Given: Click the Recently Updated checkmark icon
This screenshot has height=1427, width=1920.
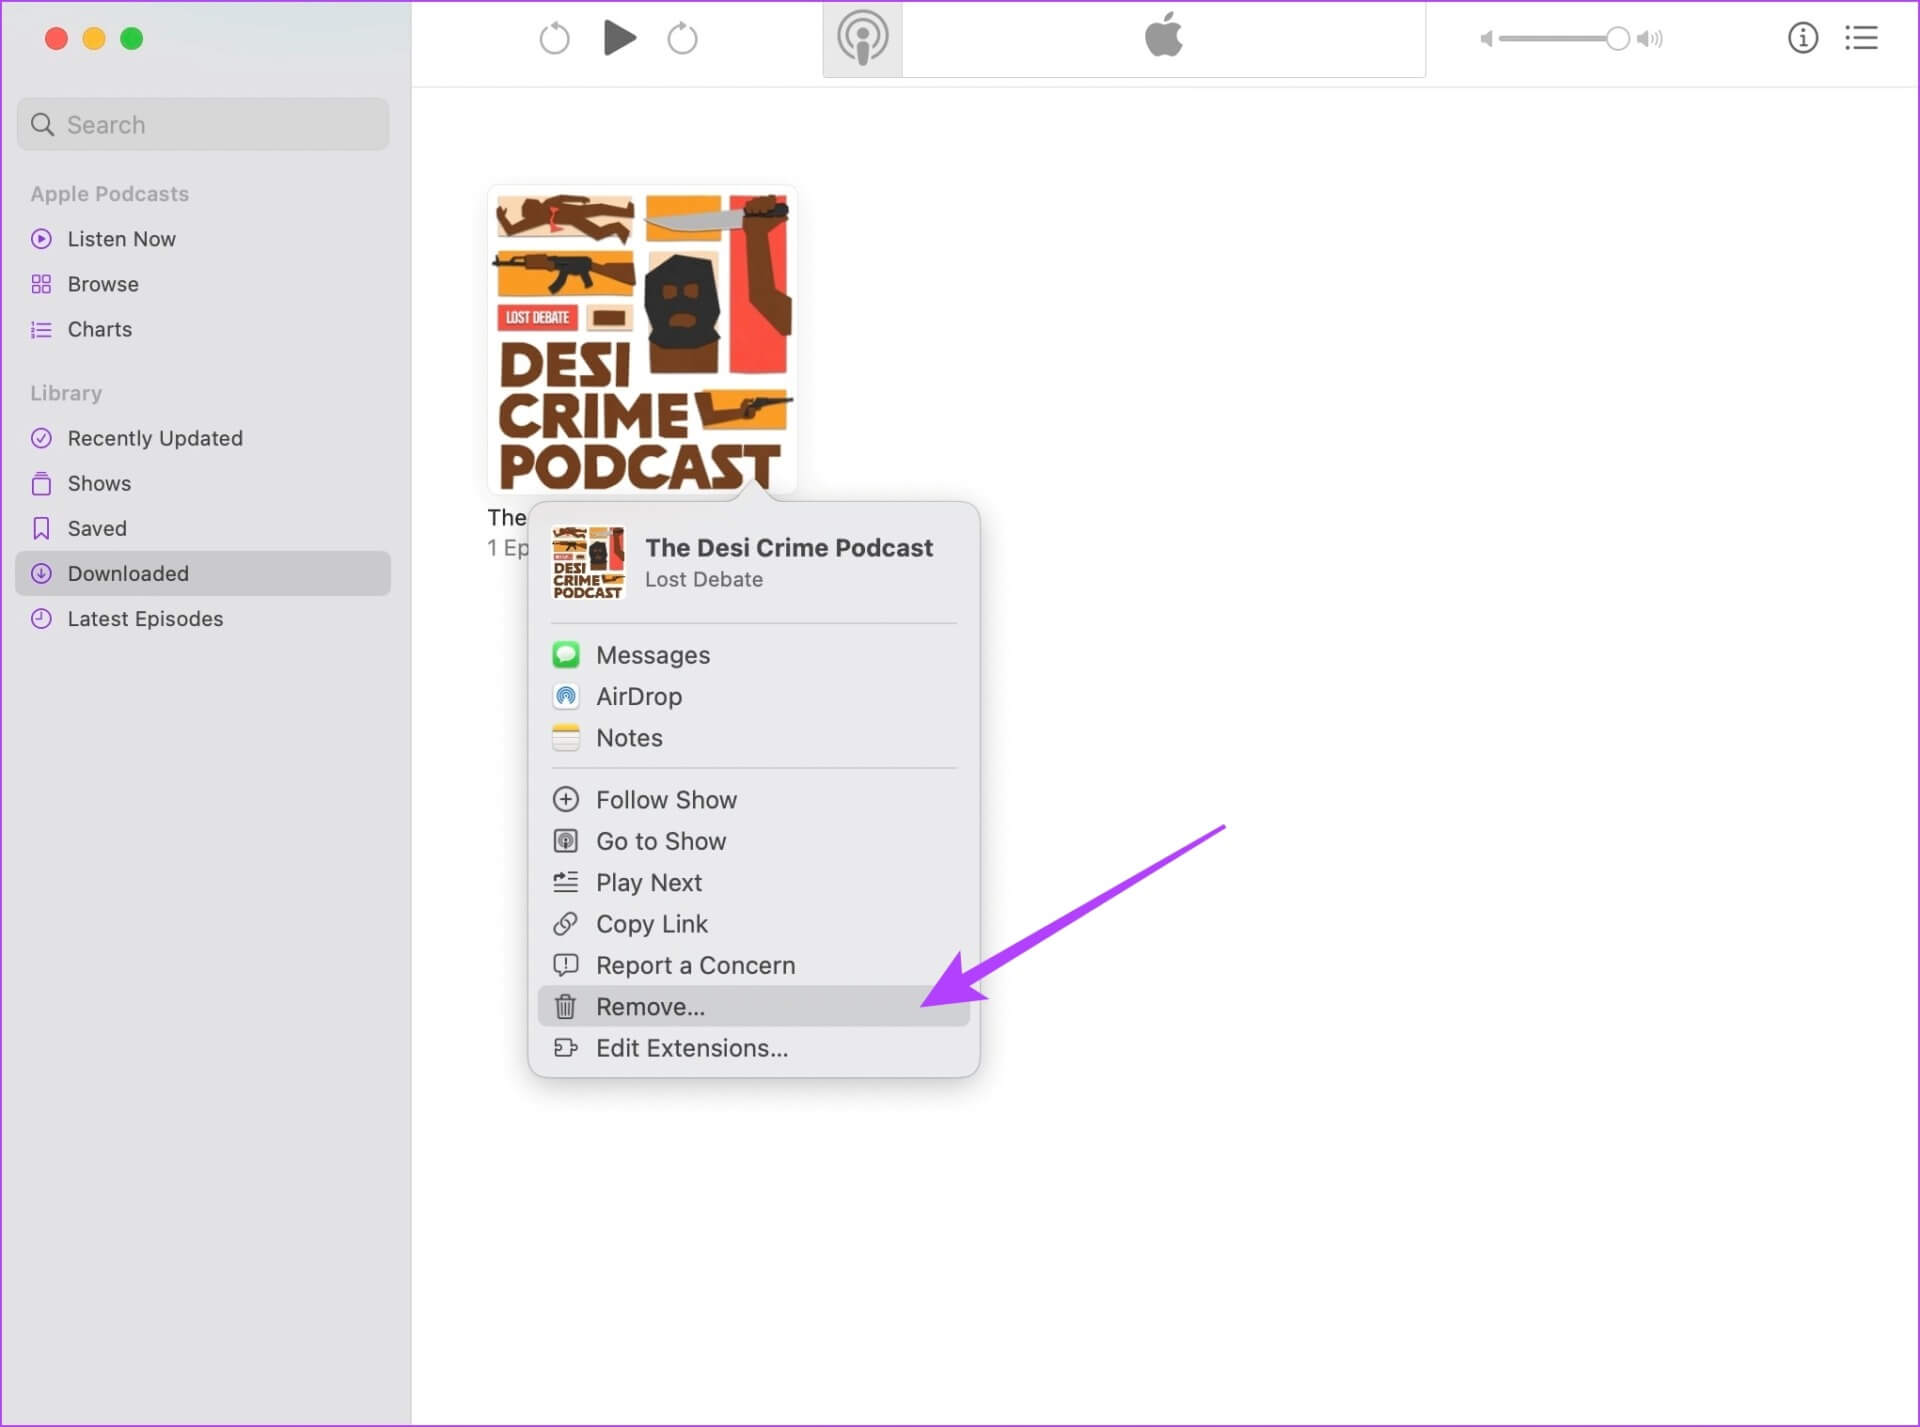Looking at the screenshot, I should coord(41,438).
